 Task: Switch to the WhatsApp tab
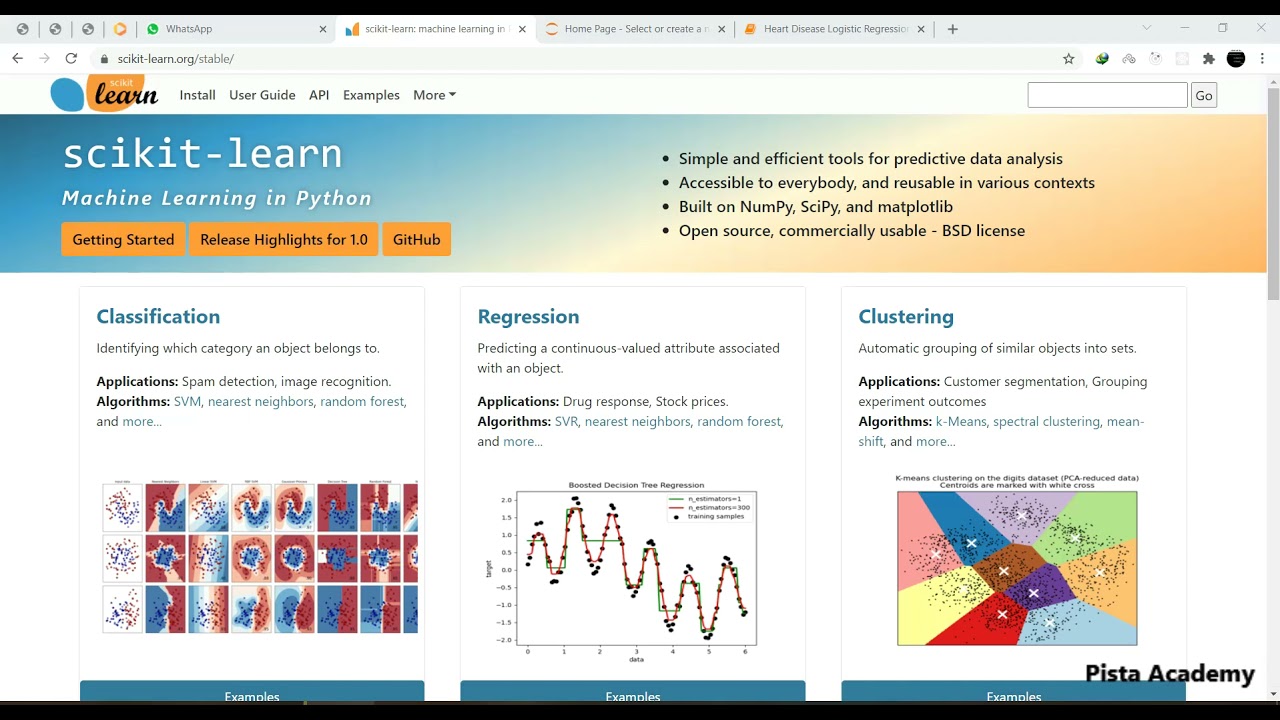pos(236,29)
